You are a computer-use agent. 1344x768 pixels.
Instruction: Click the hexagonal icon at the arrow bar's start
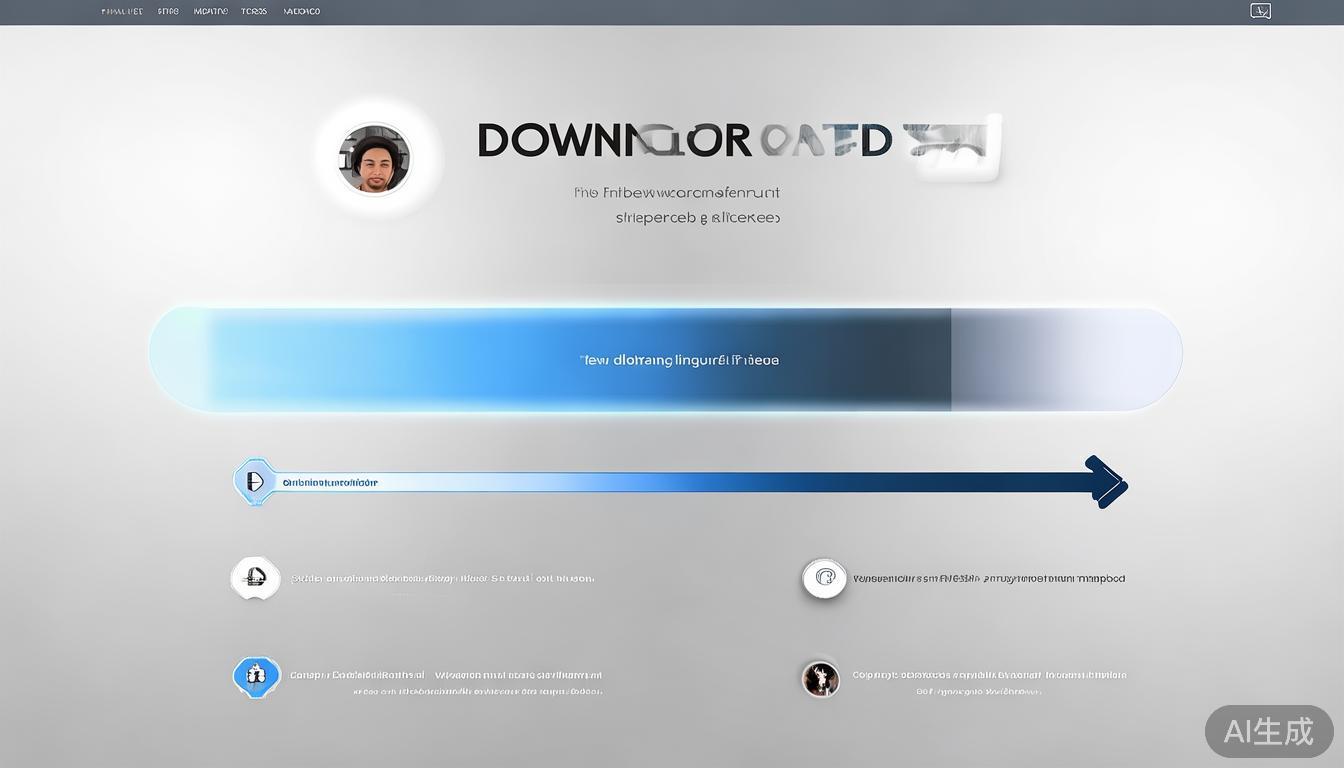254,481
